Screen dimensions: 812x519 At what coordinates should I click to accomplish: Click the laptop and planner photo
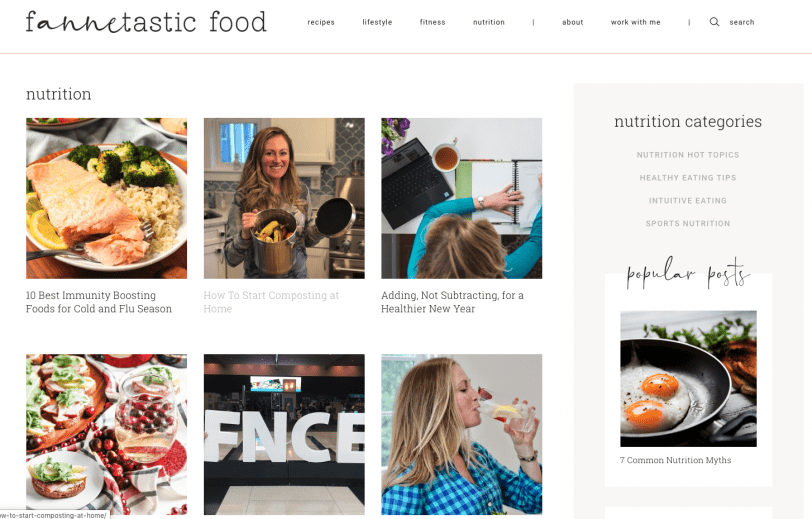[x=462, y=198]
